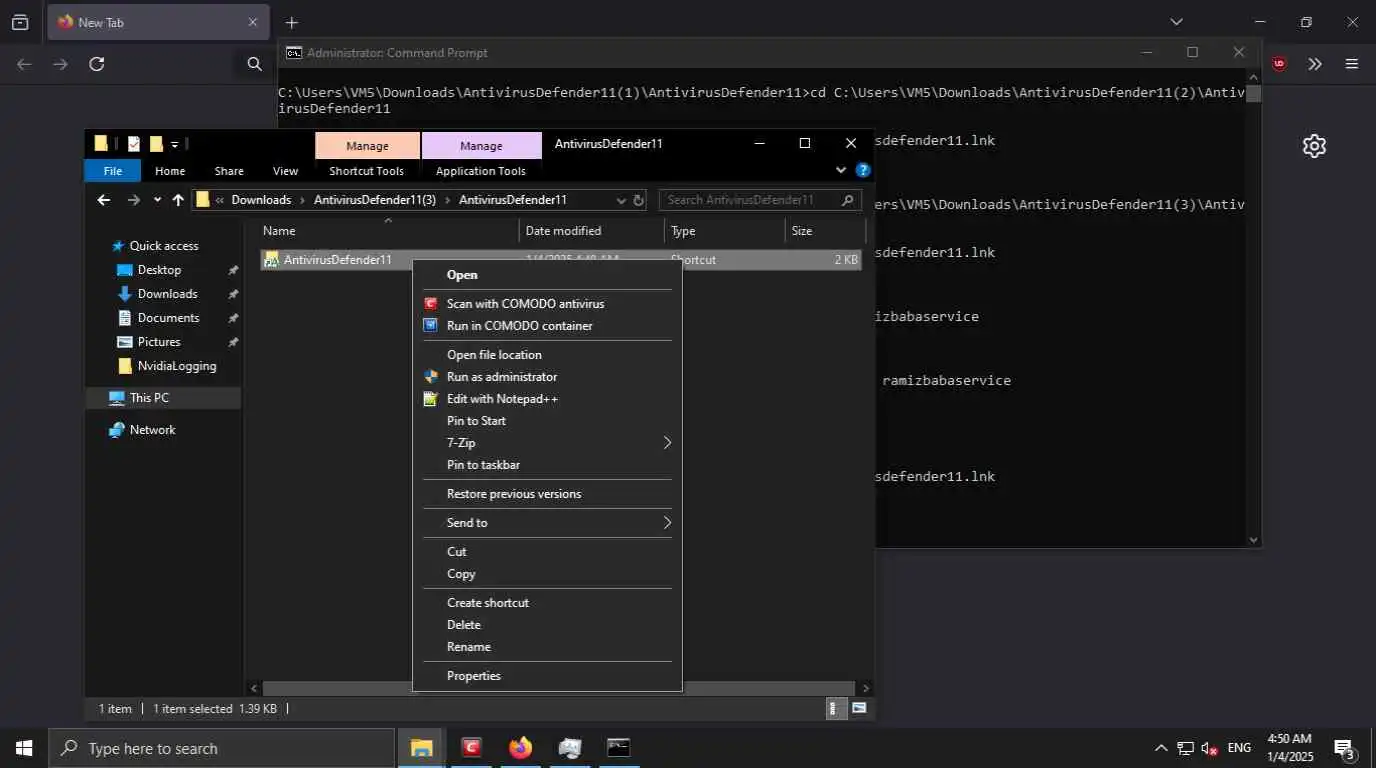The width and height of the screenshot is (1376, 768).
Task: Expand the Send to submenu
Action: [x=547, y=523]
